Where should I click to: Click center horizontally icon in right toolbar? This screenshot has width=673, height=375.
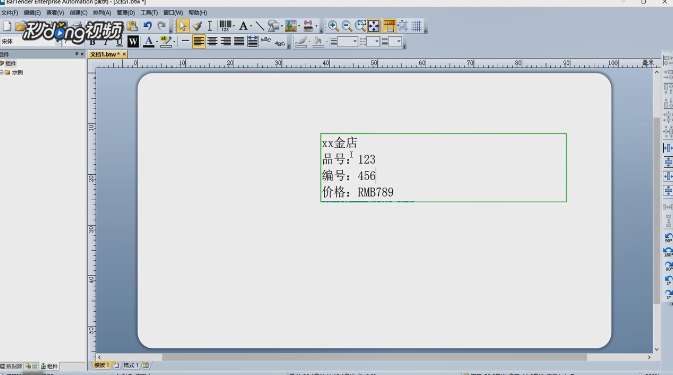coord(668,148)
